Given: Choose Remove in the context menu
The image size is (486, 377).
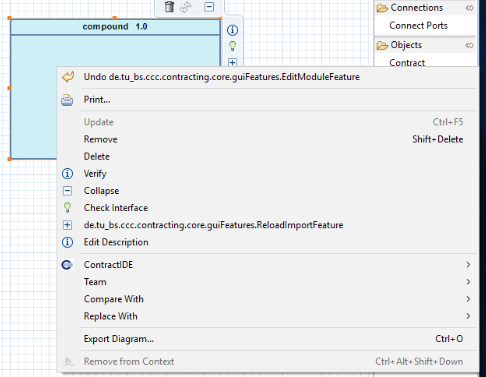Looking at the screenshot, I should [x=268, y=139].
